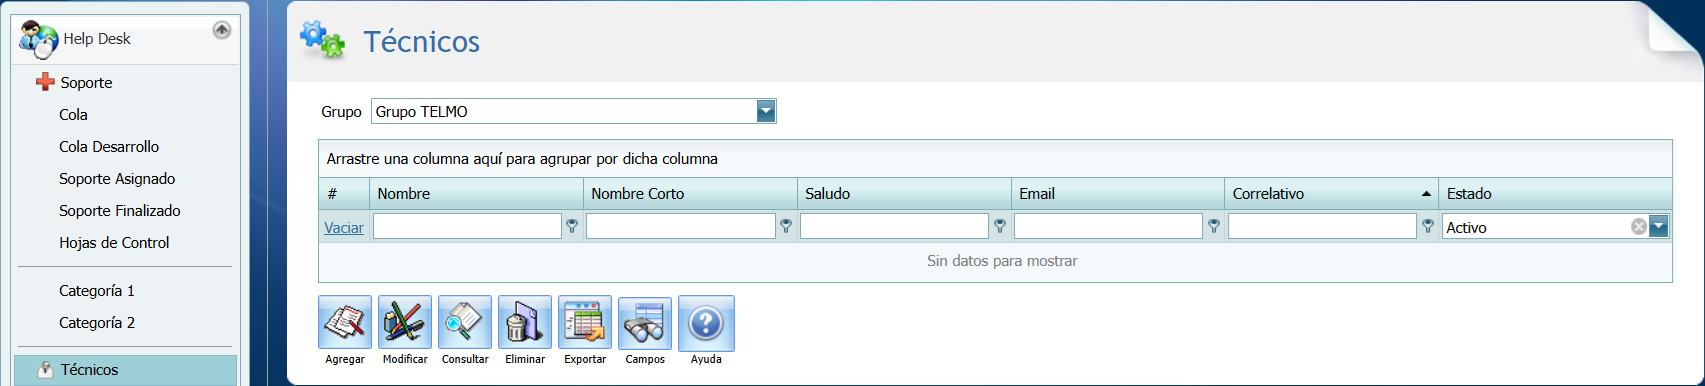1705x386 pixels.
Task: Open Soporte in sidebar
Action: tap(86, 83)
